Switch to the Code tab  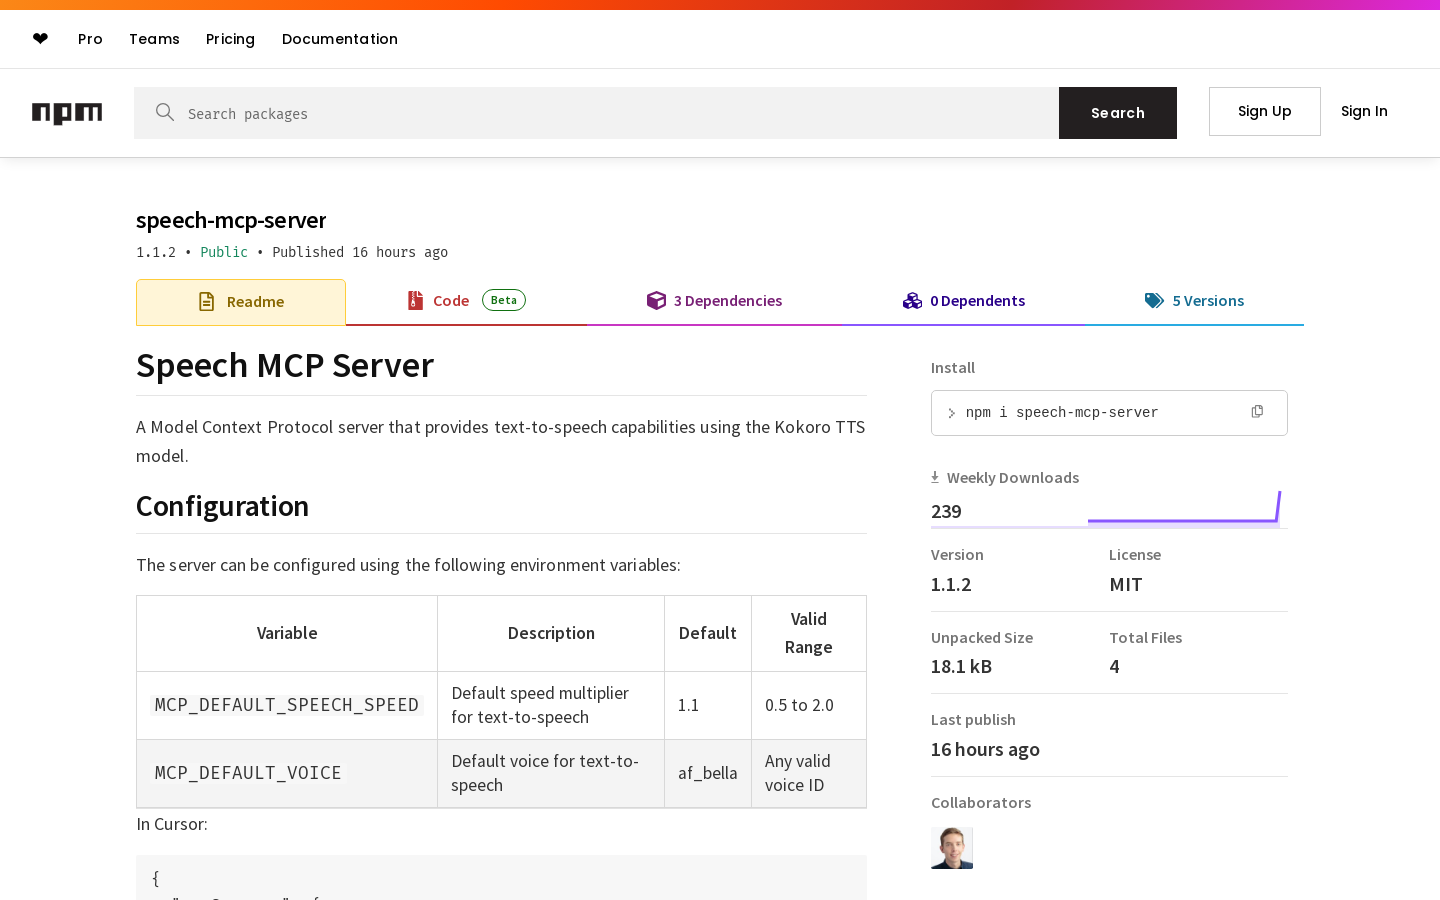coord(466,301)
